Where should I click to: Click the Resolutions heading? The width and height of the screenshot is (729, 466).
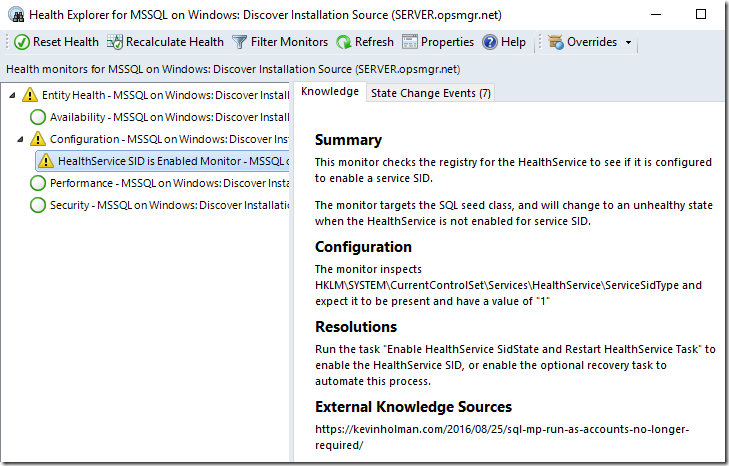pos(356,327)
